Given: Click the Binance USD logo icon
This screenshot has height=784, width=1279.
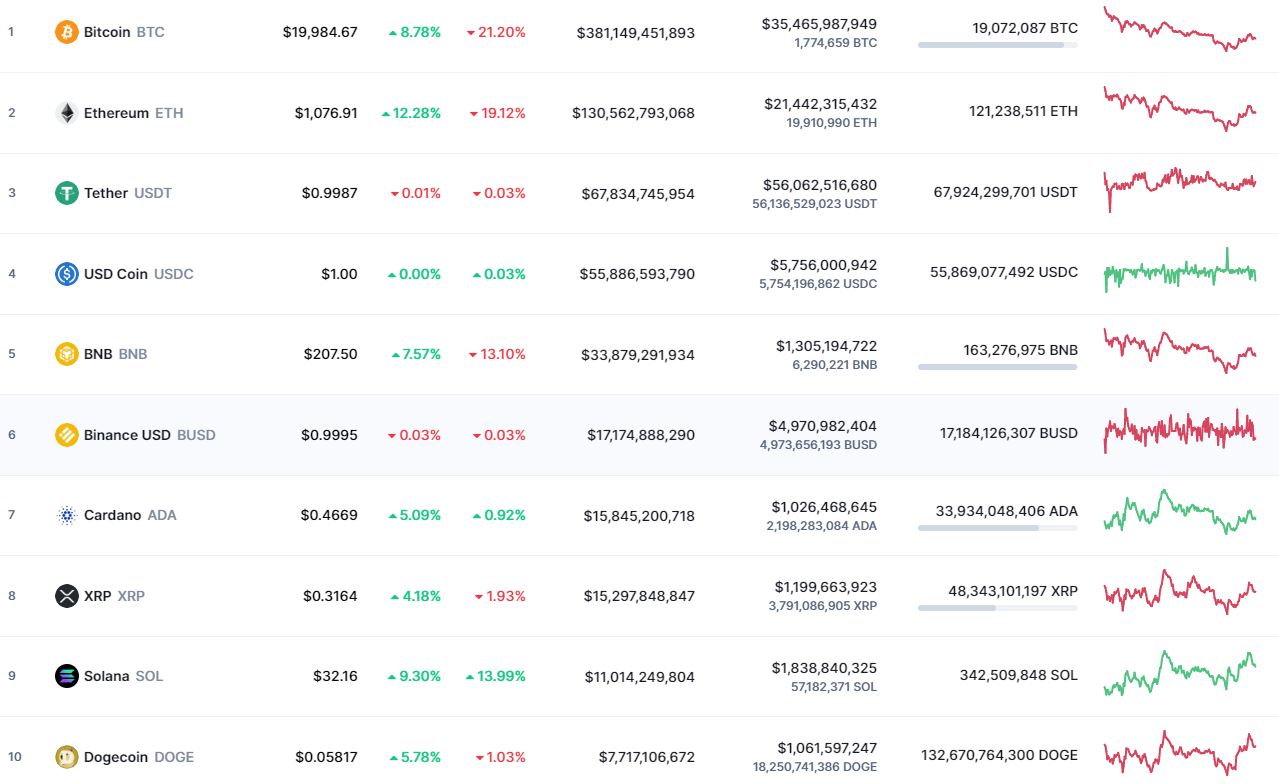Looking at the screenshot, I should [66, 435].
